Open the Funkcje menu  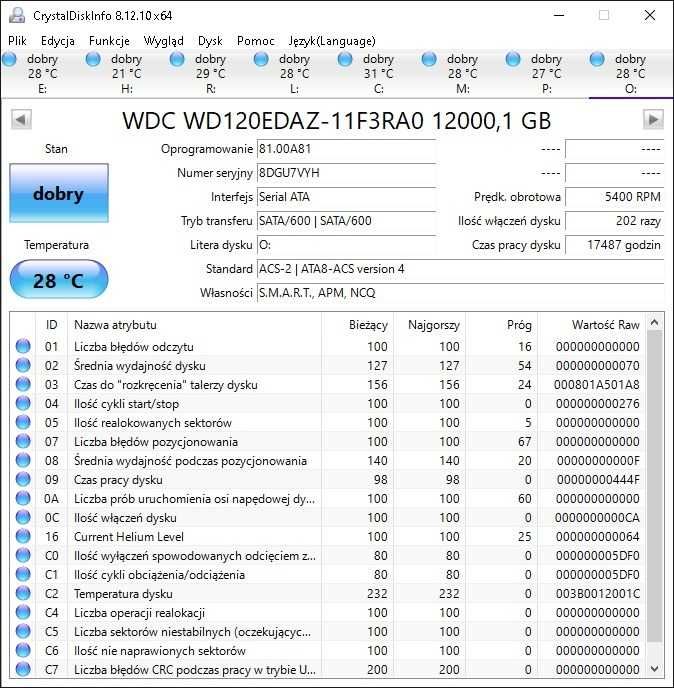(109, 41)
